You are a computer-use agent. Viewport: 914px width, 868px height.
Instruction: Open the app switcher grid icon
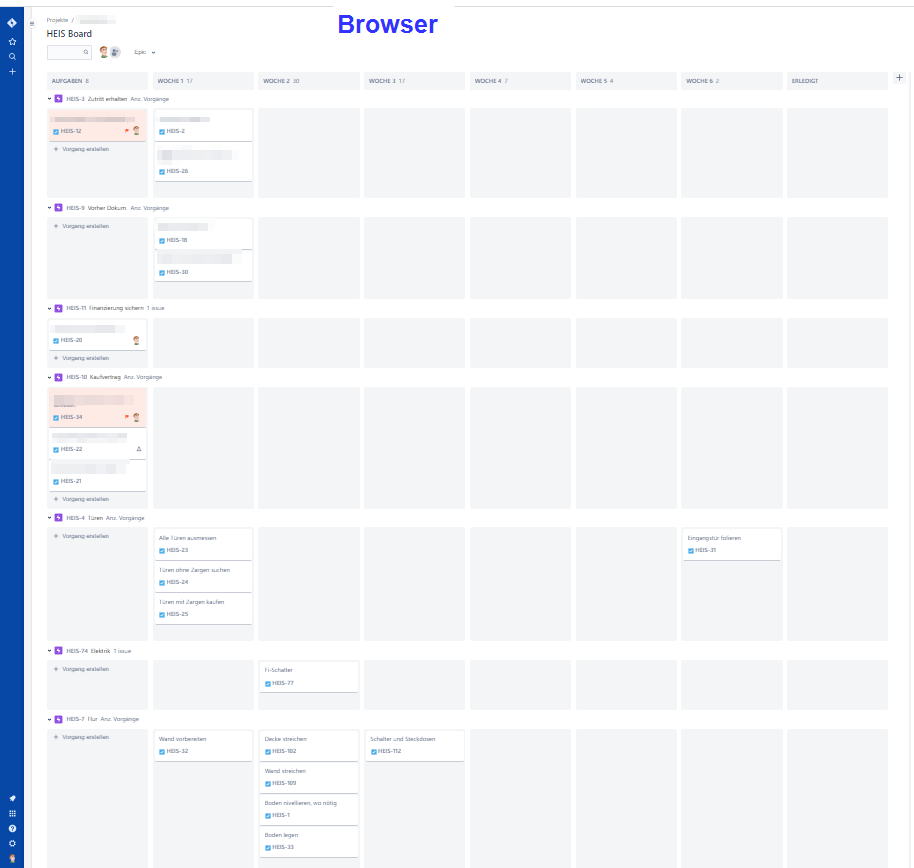point(12,814)
